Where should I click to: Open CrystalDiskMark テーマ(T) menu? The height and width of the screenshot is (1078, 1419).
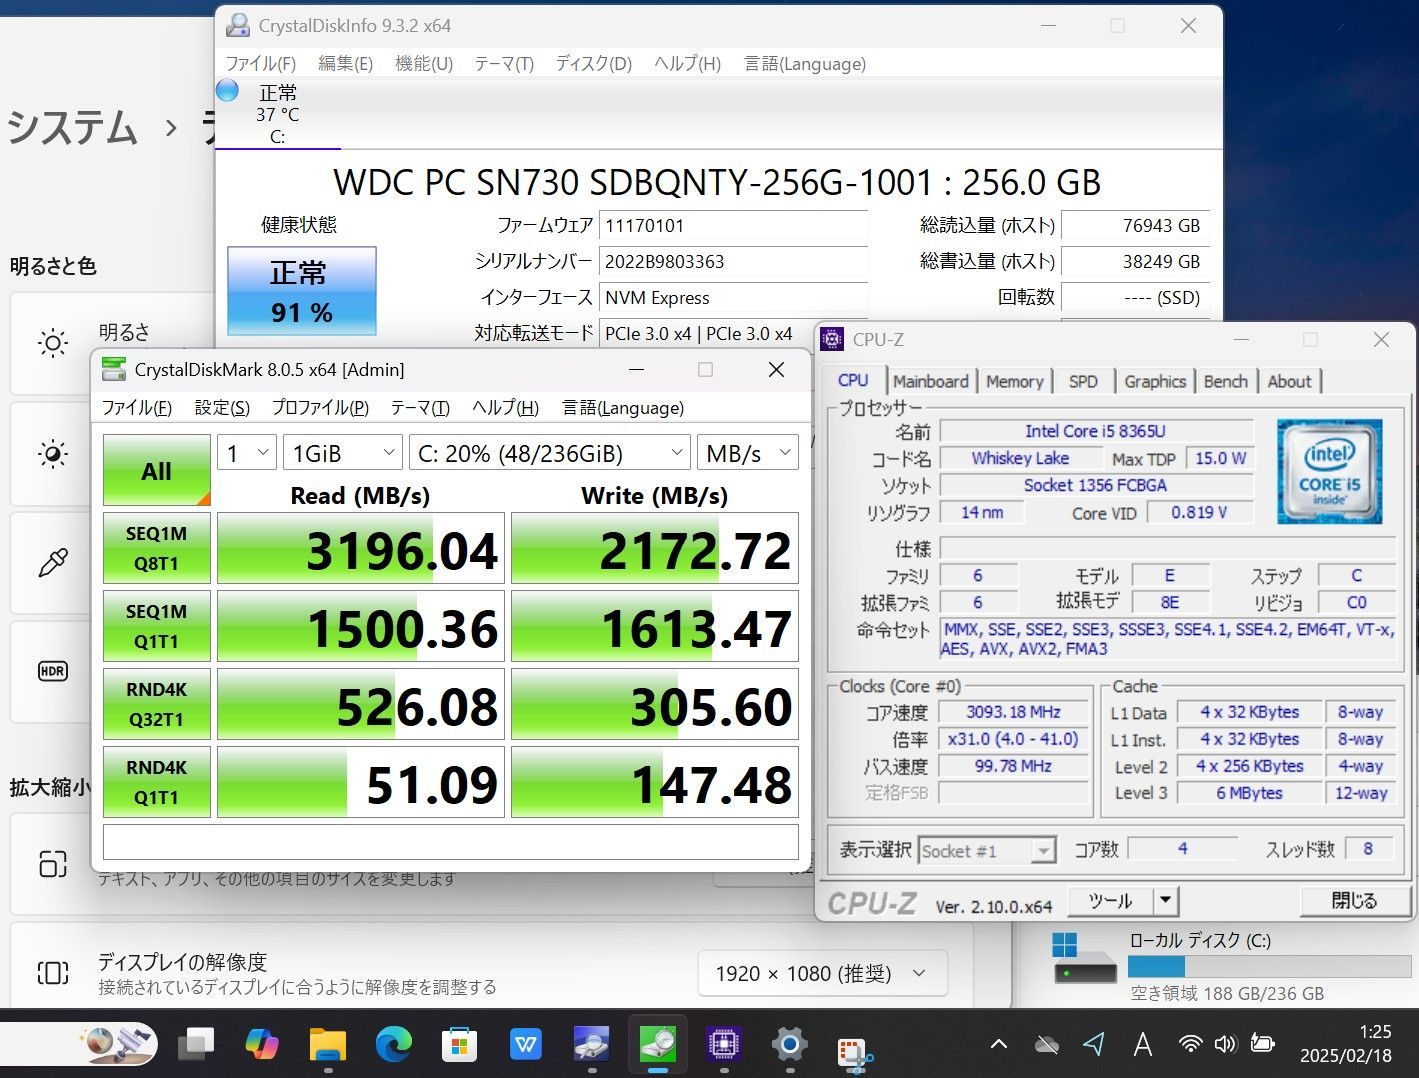coord(420,408)
